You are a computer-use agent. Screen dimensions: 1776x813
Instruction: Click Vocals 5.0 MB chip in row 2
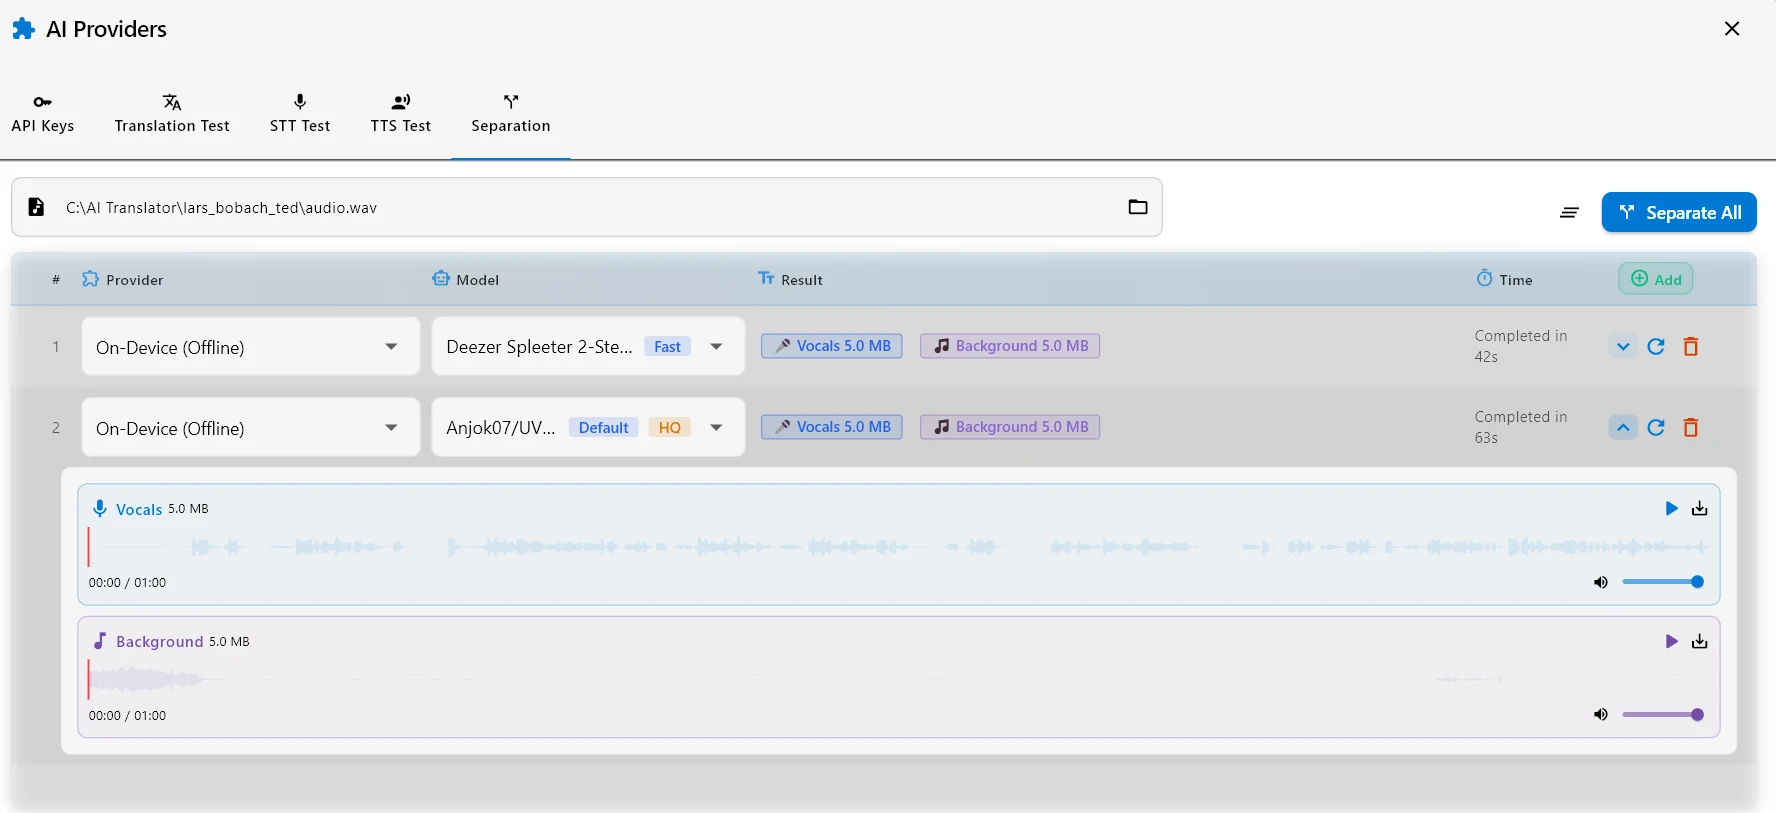832,427
